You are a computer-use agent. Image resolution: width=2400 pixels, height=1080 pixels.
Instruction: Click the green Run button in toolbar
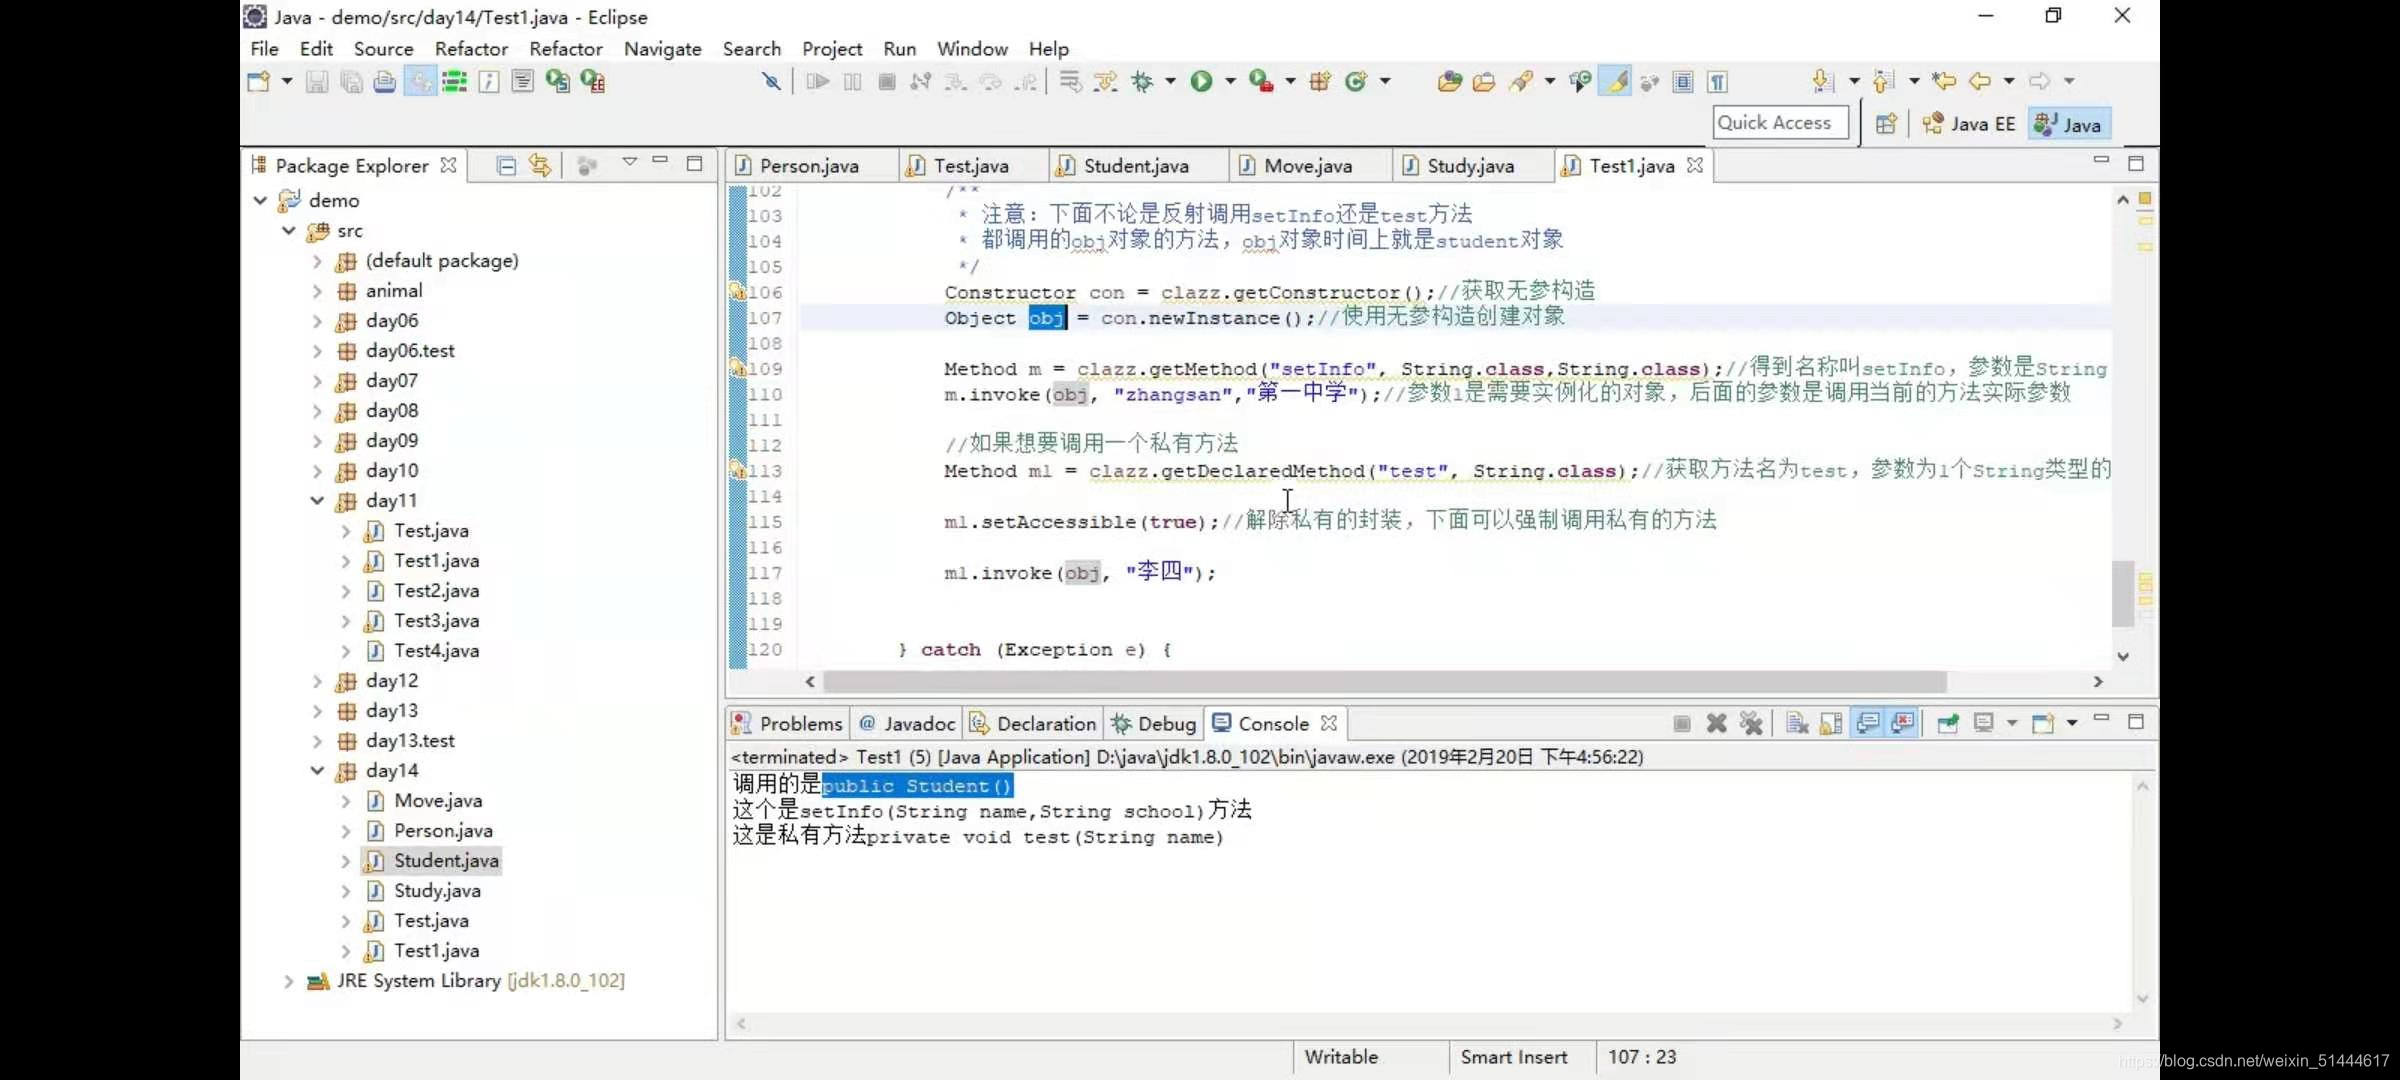(x=1201, y=82)
